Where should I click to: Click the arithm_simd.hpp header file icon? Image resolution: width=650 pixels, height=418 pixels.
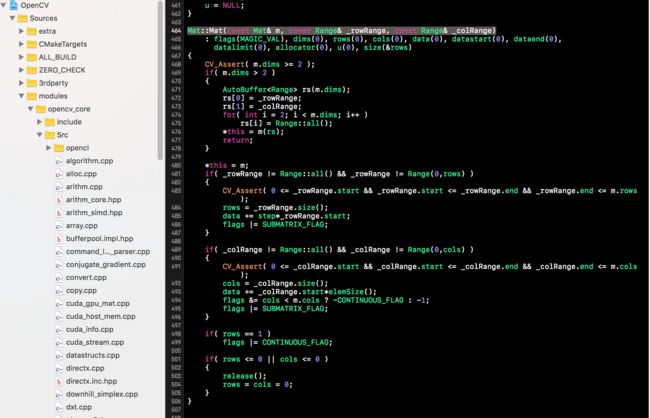pos(59,213)
